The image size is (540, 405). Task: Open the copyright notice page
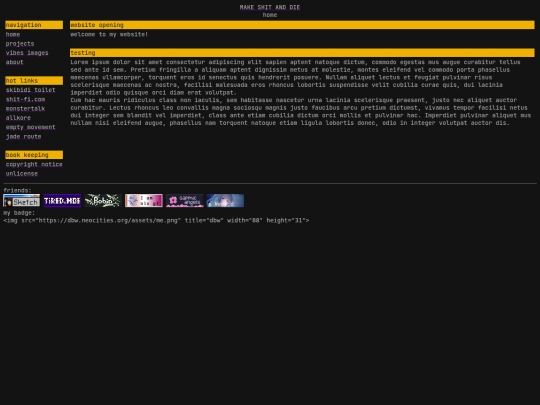coord(34,165)
